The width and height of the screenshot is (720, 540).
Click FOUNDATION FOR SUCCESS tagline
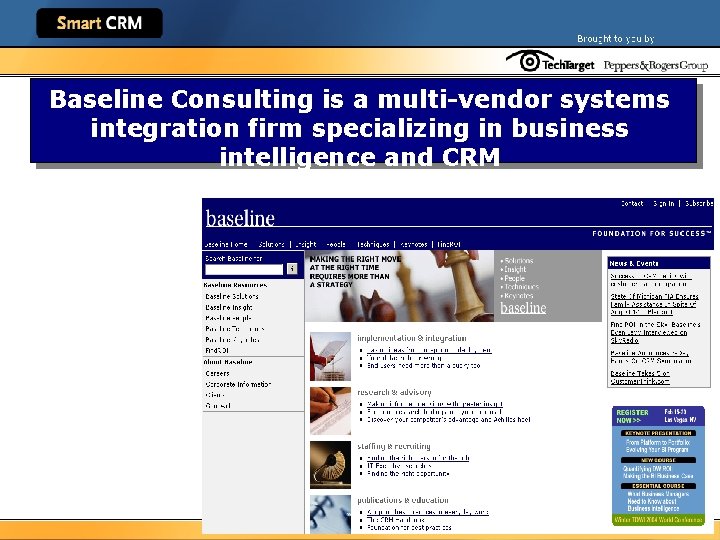click(x=651, y=234)
